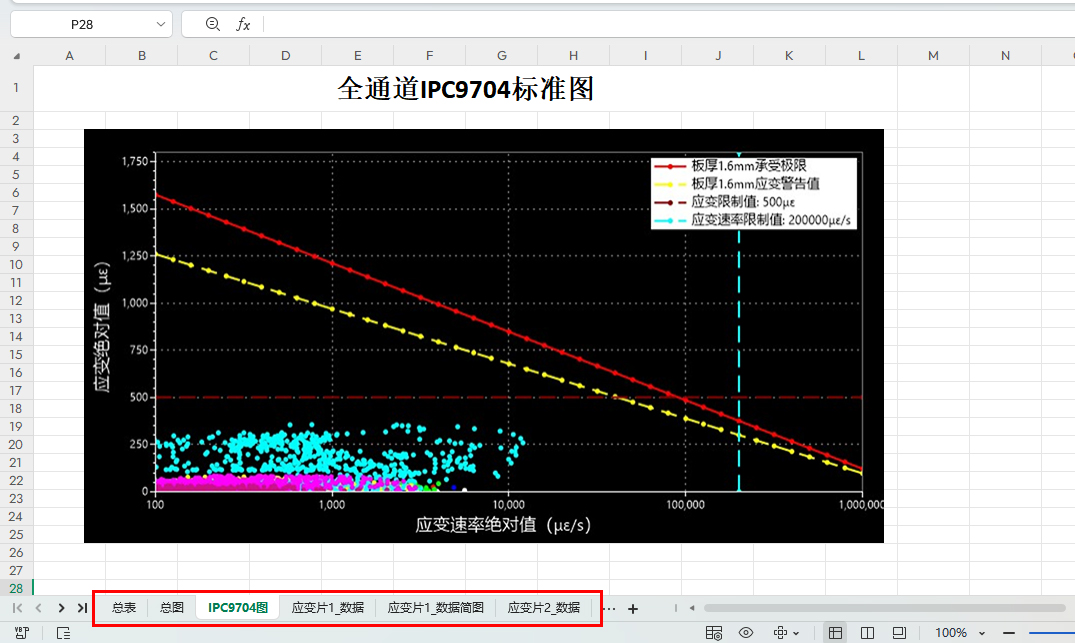The height and width of the screenshot is (643, 1075).
Task: Switch to the 总表 sheet tab
Action: point(122,607)
